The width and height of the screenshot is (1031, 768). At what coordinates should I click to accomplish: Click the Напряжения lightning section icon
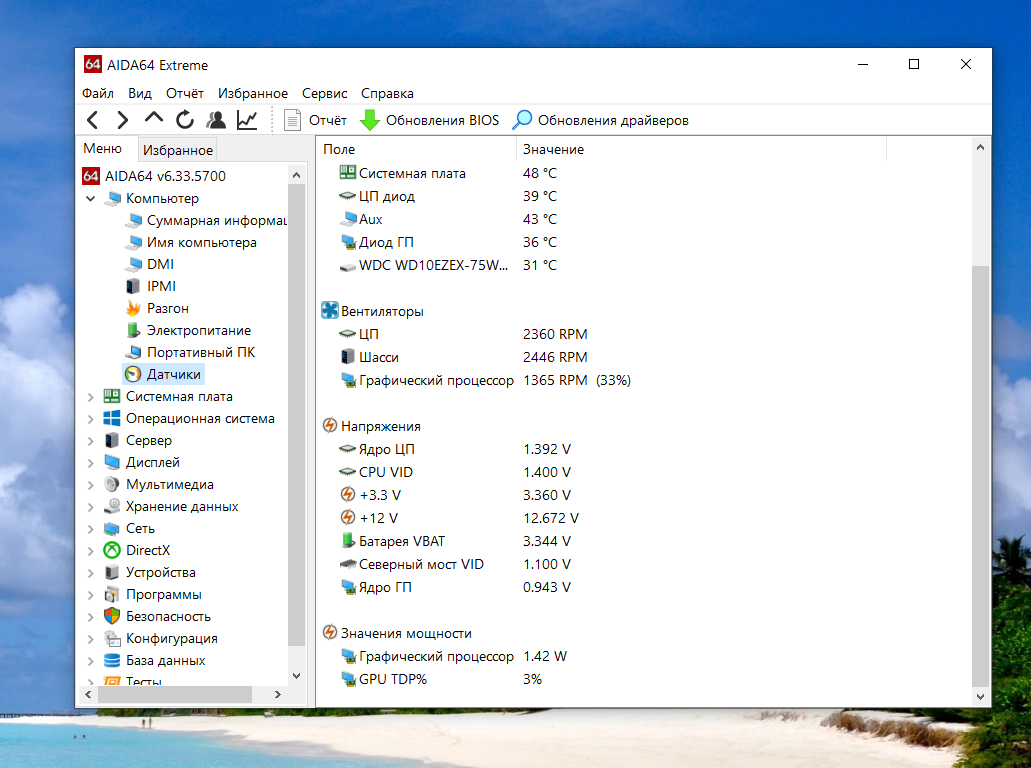pos(329,425)
